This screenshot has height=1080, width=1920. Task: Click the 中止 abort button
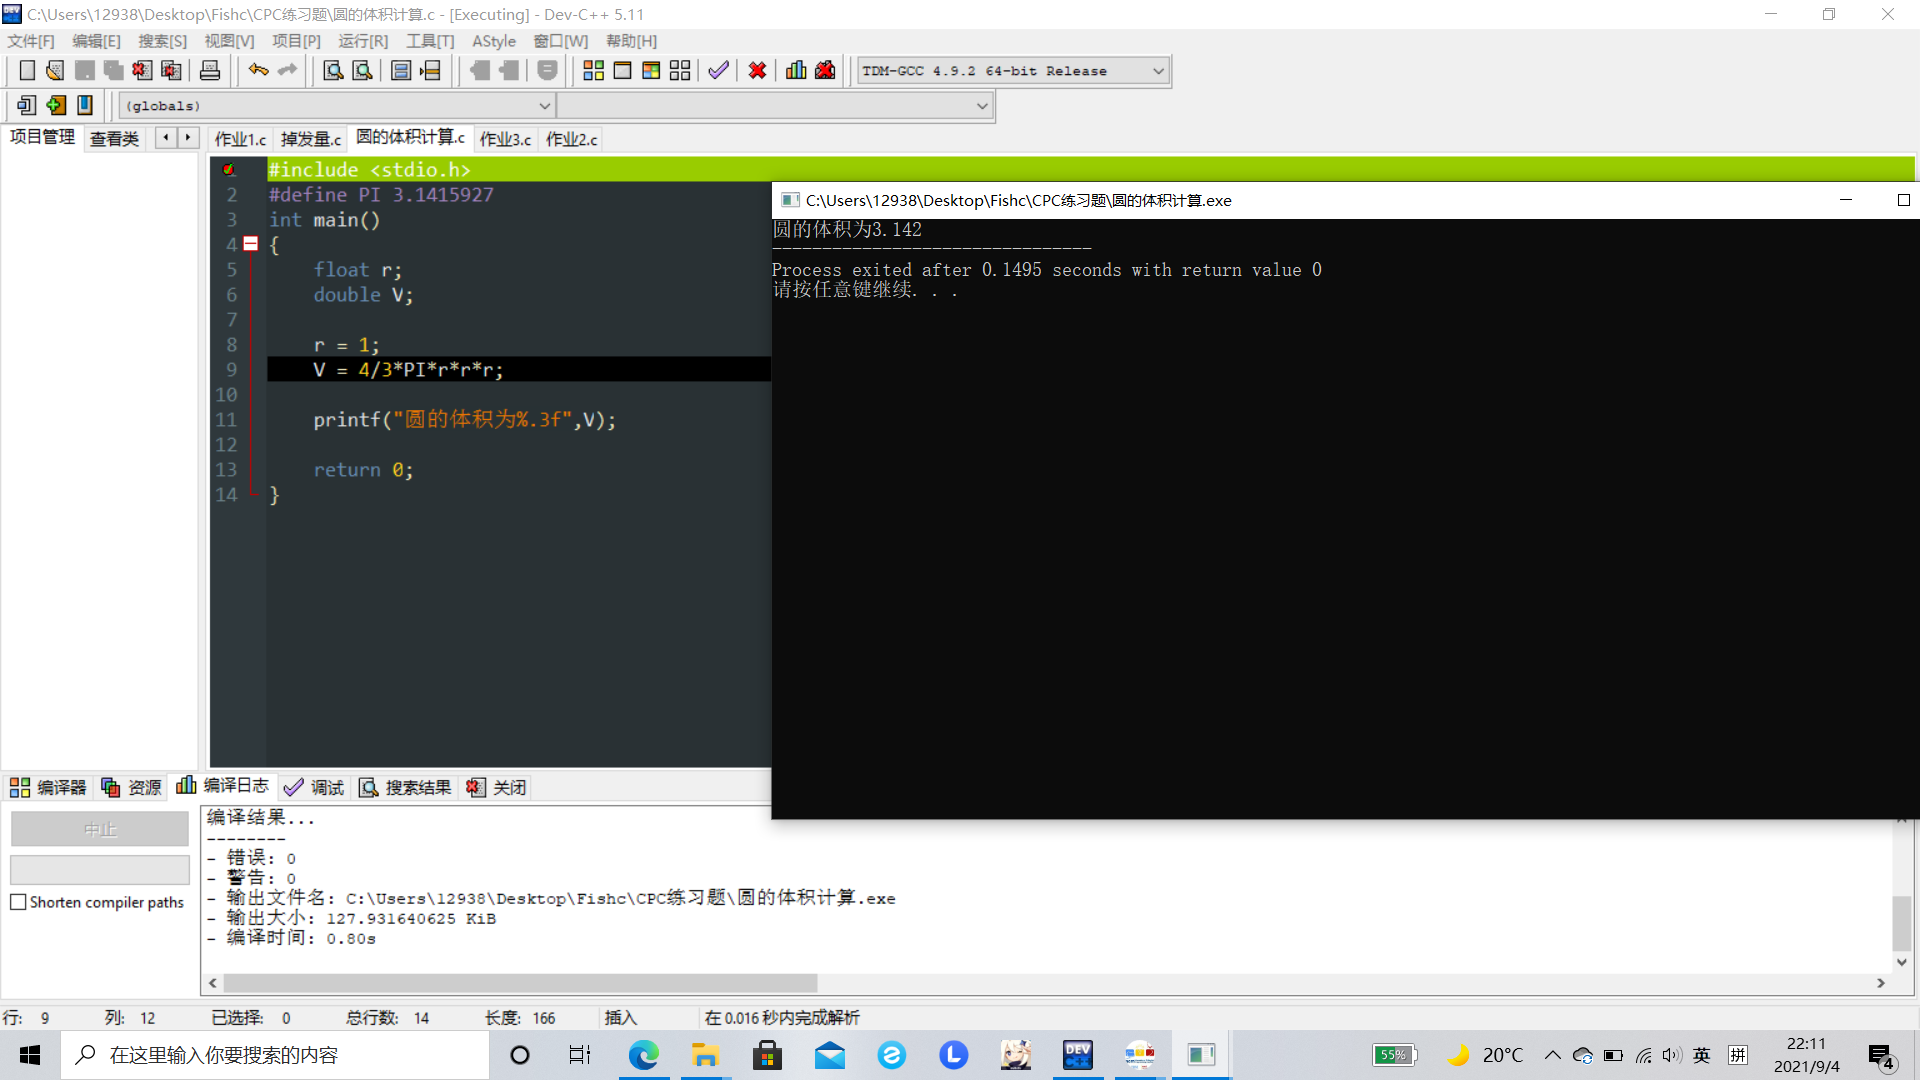(100, 829)
